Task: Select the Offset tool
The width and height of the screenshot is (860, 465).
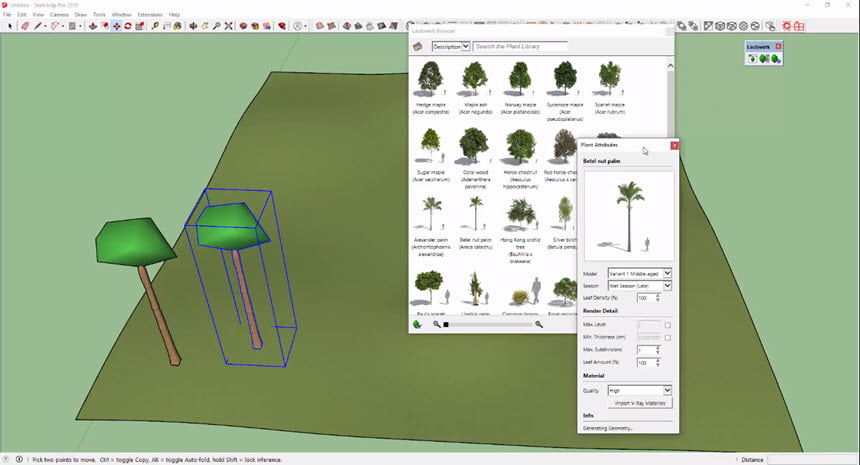Action: pos(104,26)
